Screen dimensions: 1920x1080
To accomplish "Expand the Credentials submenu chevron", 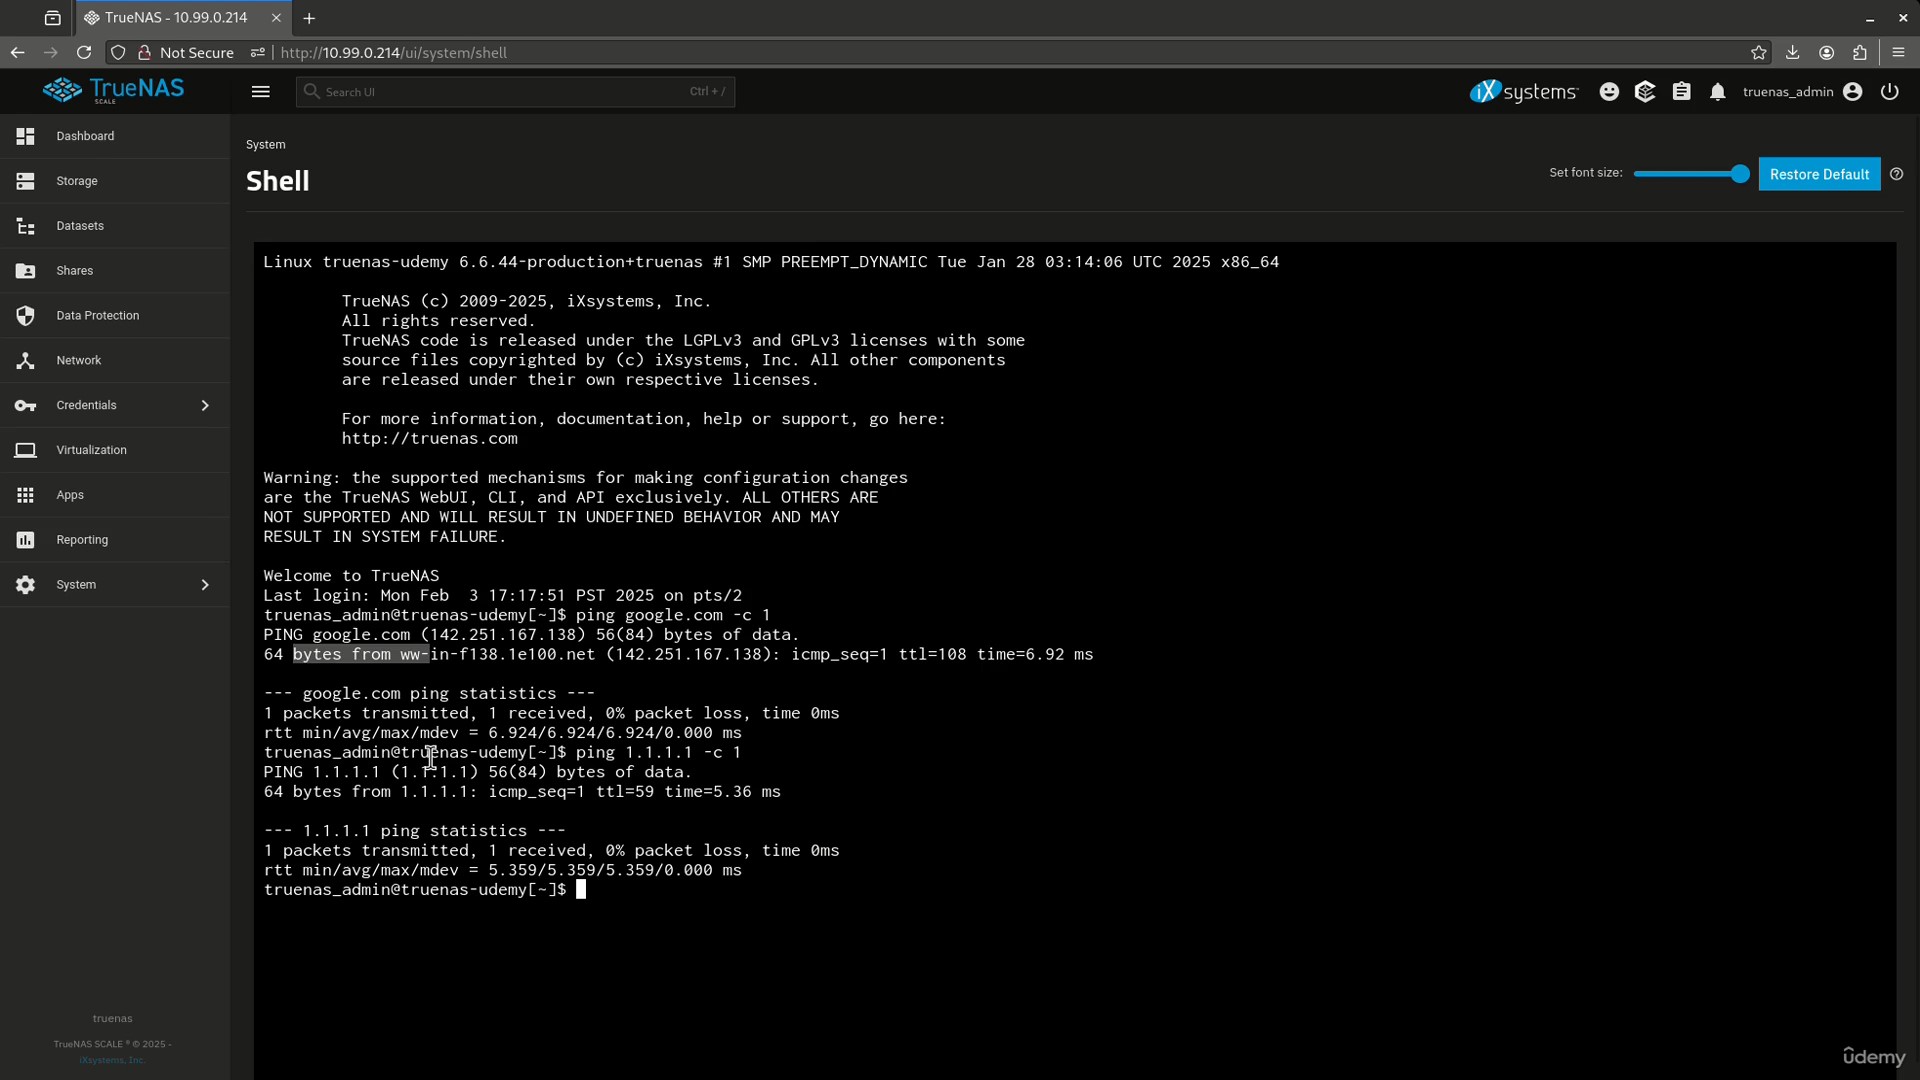I will point(205,405).
